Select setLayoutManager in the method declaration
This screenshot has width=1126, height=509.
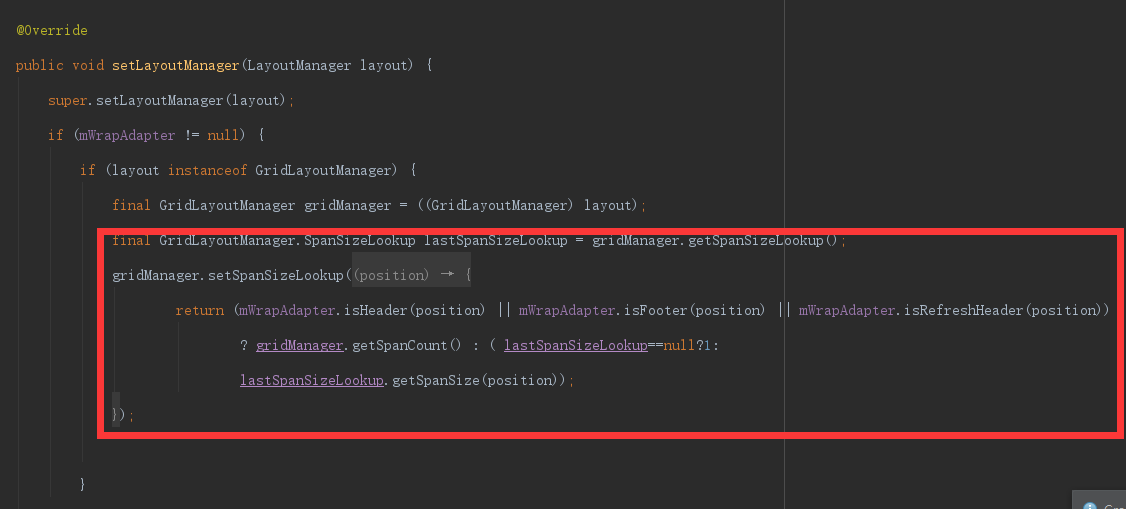point(175,66)
